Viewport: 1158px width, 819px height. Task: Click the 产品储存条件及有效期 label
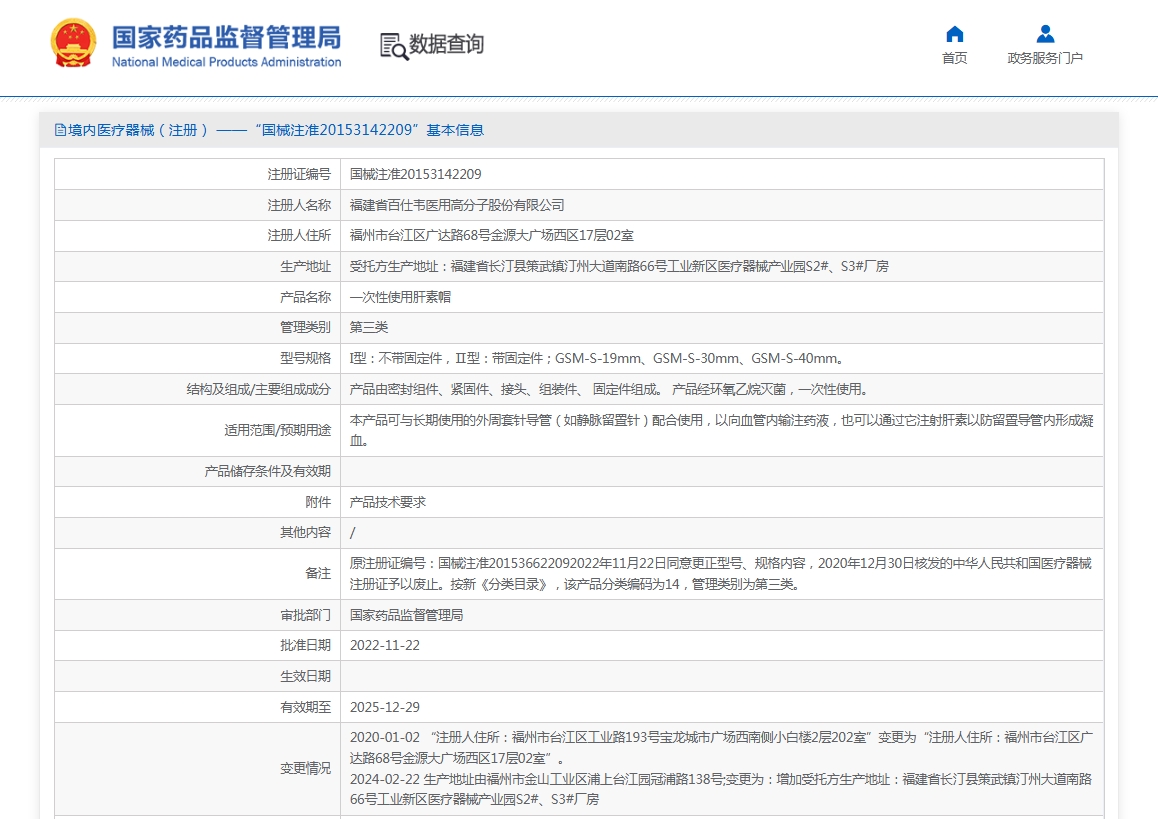(x=267, y=471)
